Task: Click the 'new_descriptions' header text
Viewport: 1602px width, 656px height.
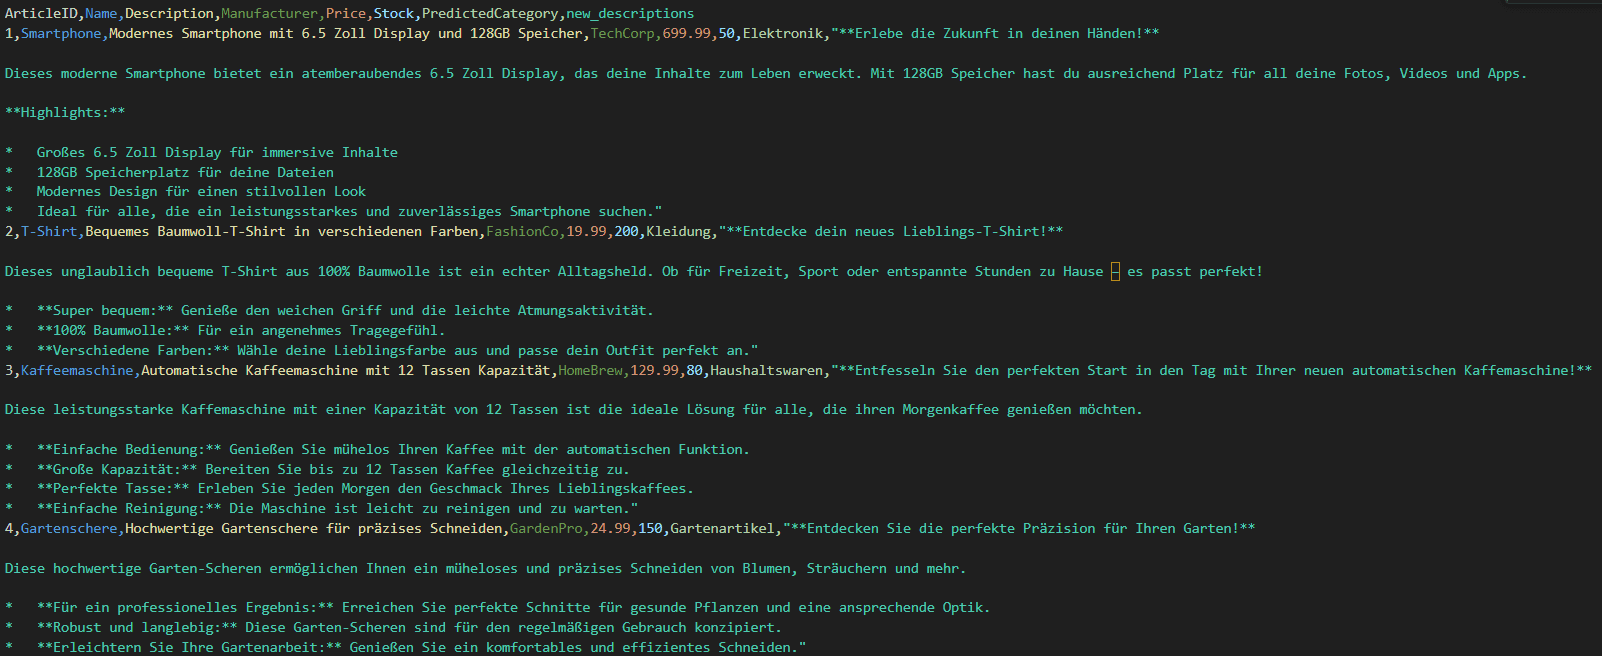Action: pos(630,14)
